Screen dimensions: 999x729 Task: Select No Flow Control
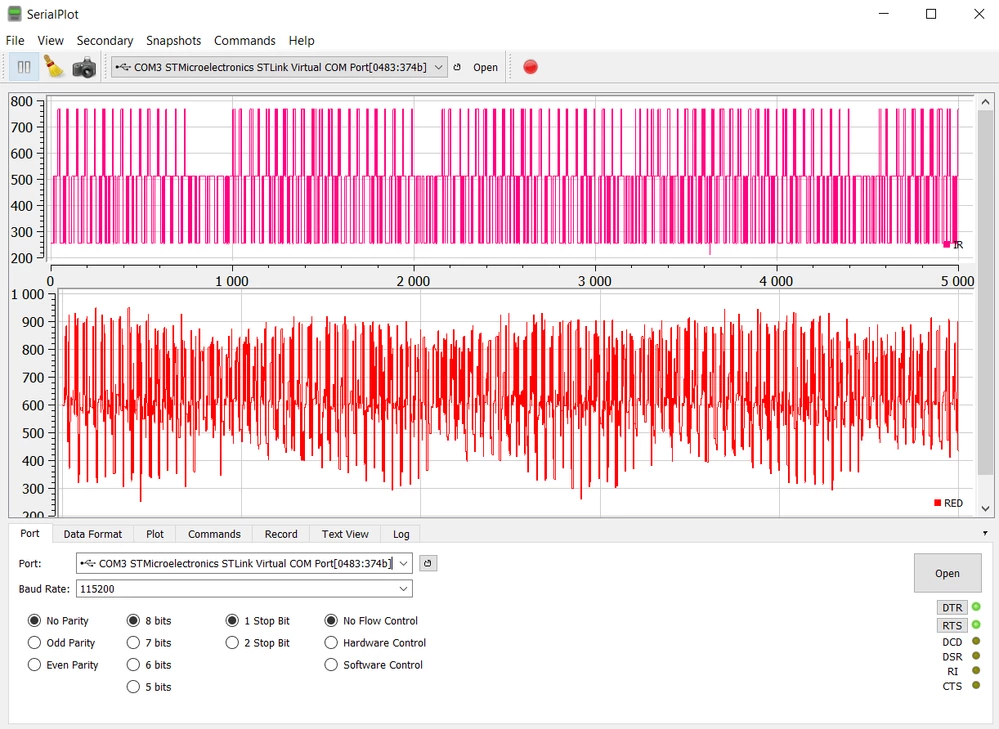371,621
